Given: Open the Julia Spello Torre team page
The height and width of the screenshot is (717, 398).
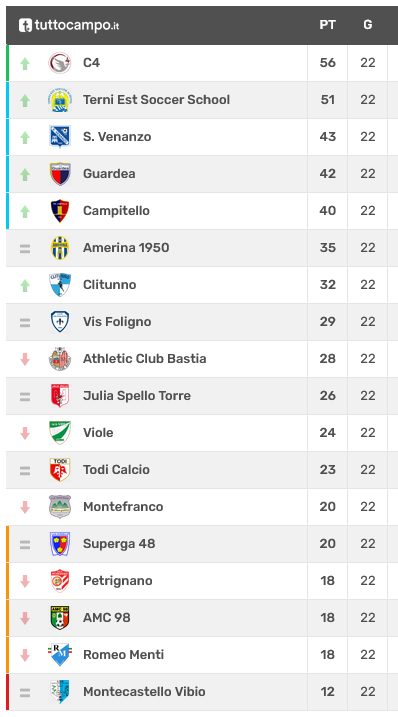Looking at the screenshot, I should pyautogui.click(x=137, y=396).
